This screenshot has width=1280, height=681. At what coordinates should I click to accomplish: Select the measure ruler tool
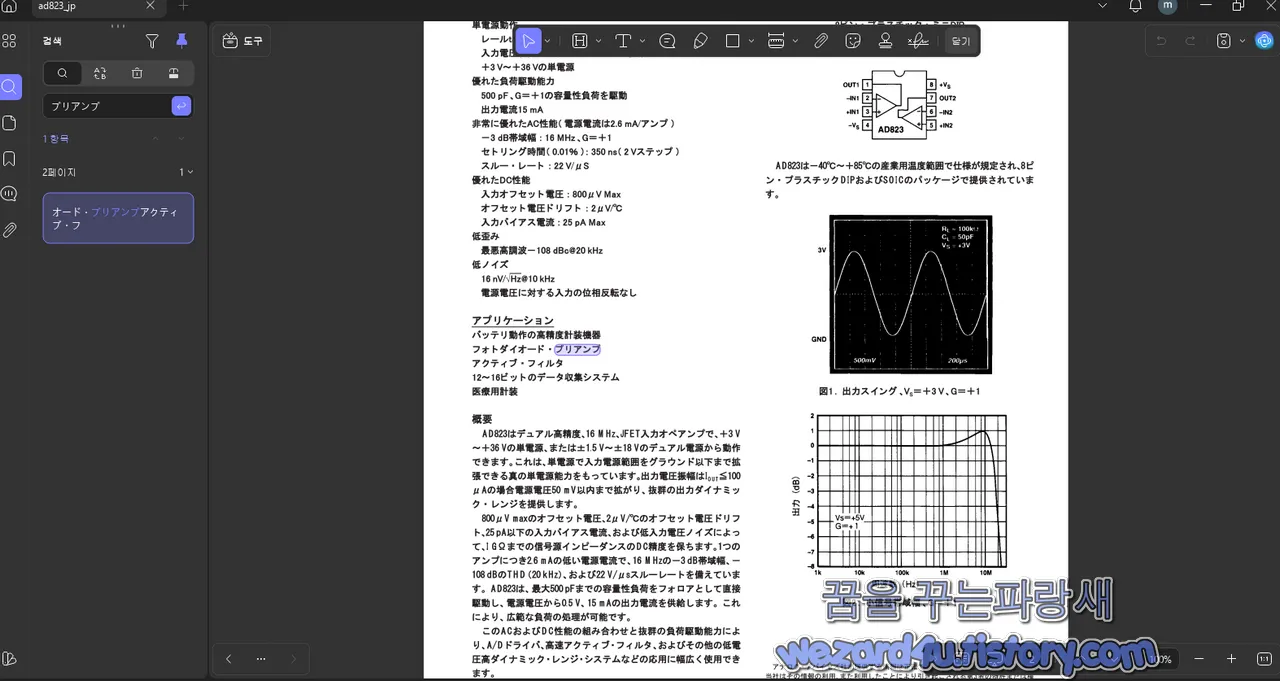tap(776, 41)
